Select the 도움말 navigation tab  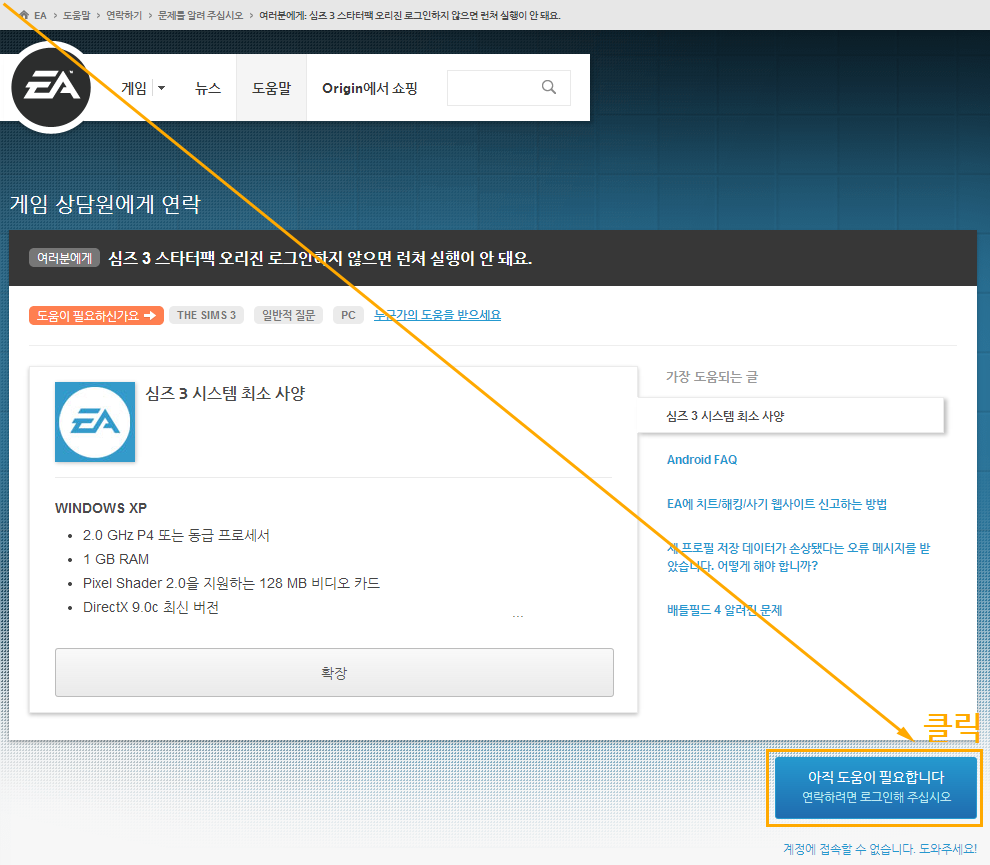point(271,88)
